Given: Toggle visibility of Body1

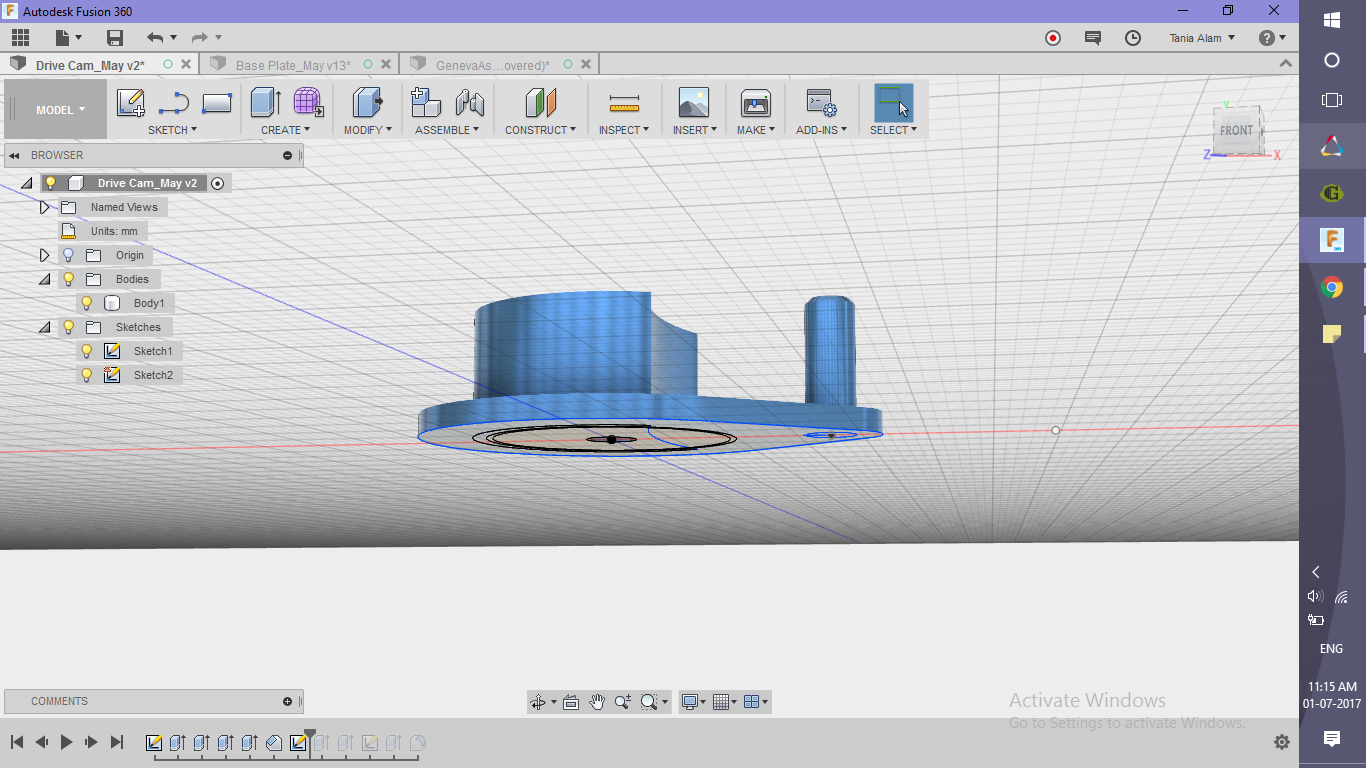Looking at the screenshot, I should tap(87, 303).
